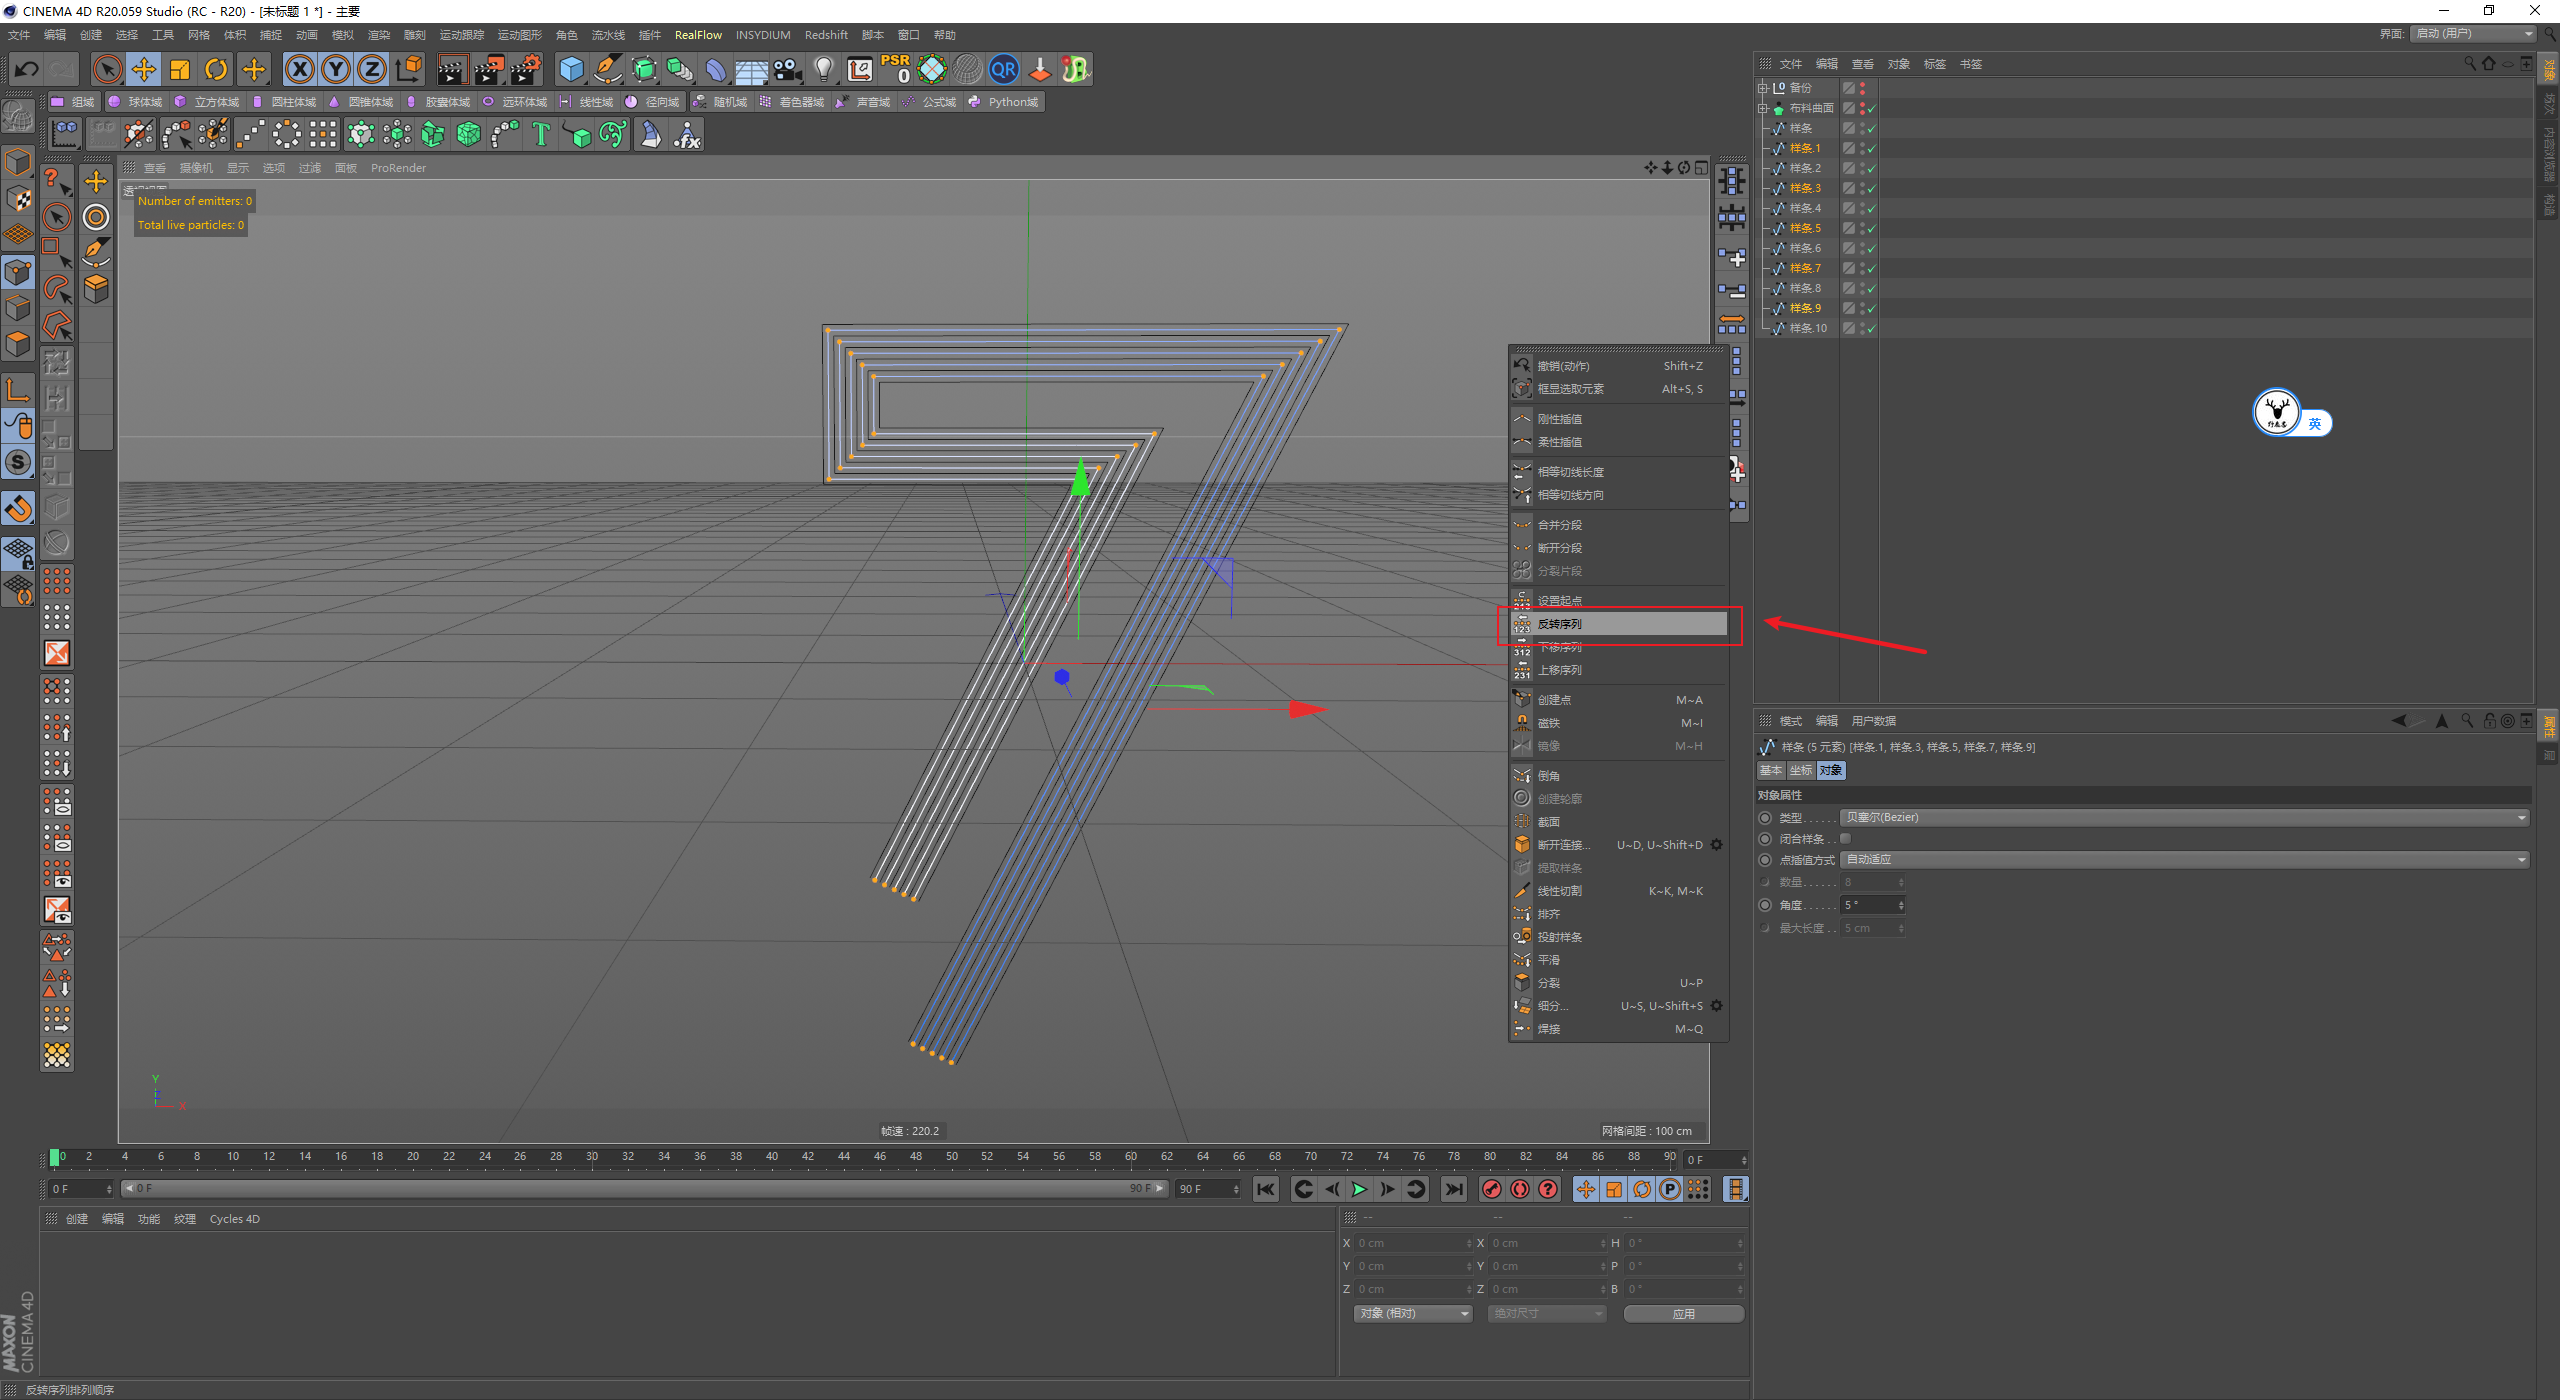Toggle the X axis lock icon

299,69
